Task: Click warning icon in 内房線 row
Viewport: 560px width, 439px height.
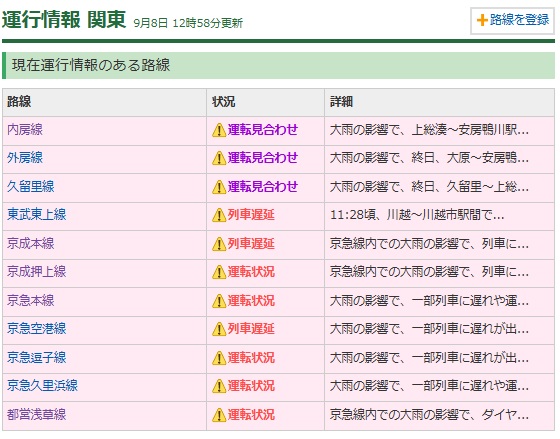Action: pyautogui.click(x=219, y=130)
